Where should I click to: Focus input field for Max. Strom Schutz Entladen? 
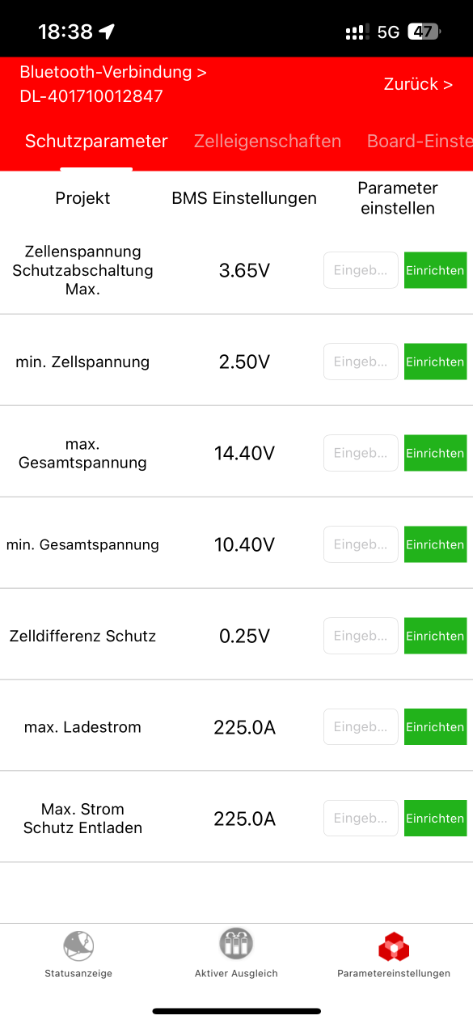click(x=361, y=818)
